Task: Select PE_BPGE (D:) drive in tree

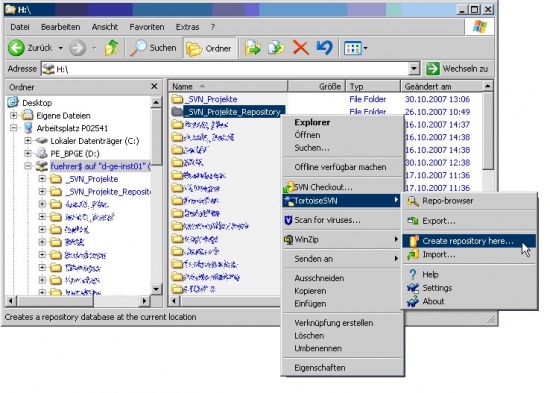Action: pos(75,154)
